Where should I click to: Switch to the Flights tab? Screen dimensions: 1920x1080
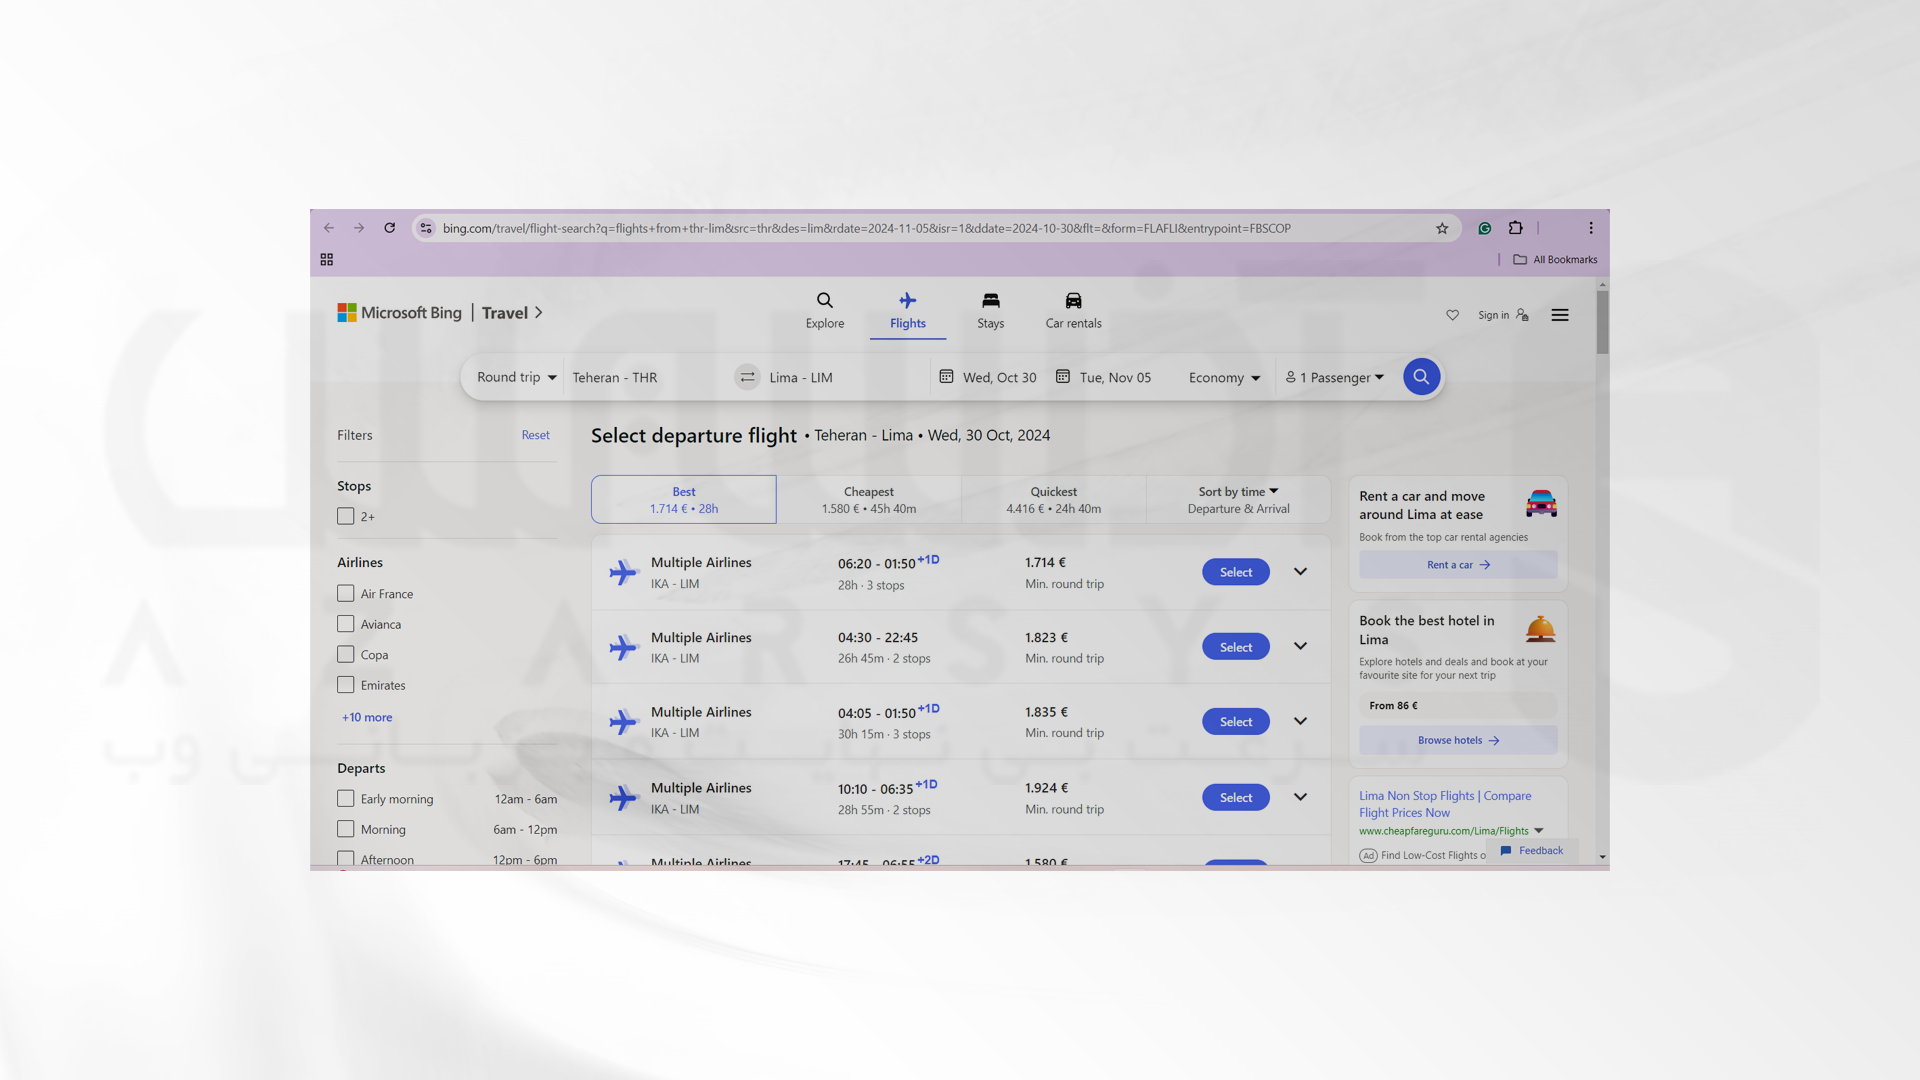(x=908, y=311)
